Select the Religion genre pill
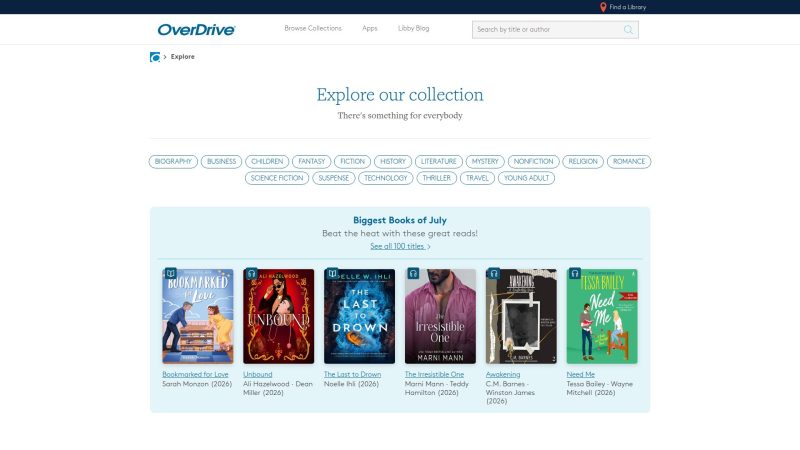Screen dimensions: 800x450 point(583,162)
